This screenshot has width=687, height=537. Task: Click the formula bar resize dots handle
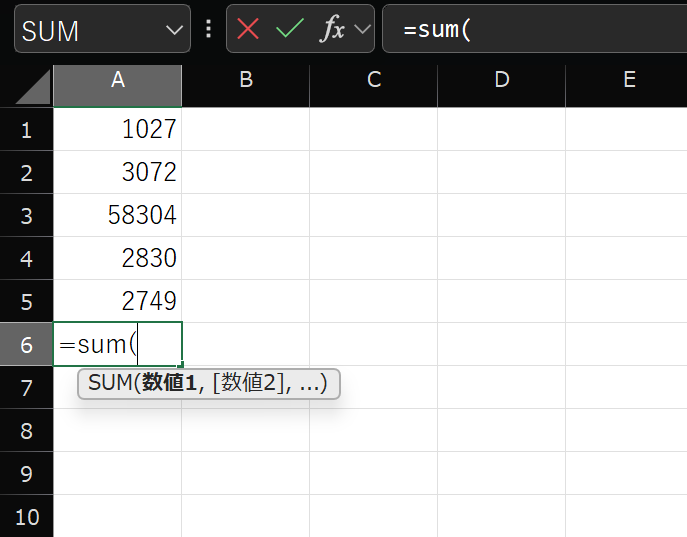[x=209, y=29]
